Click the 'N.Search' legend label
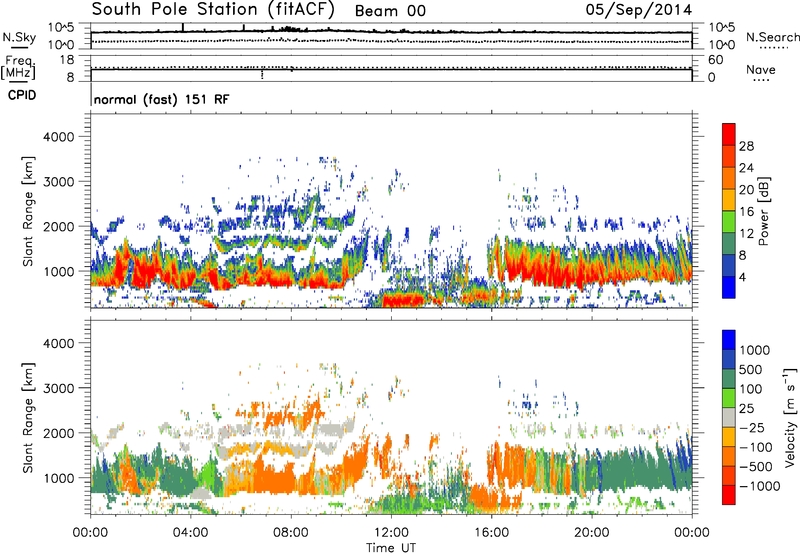The image size is (800, 554). tap(772, 37)
